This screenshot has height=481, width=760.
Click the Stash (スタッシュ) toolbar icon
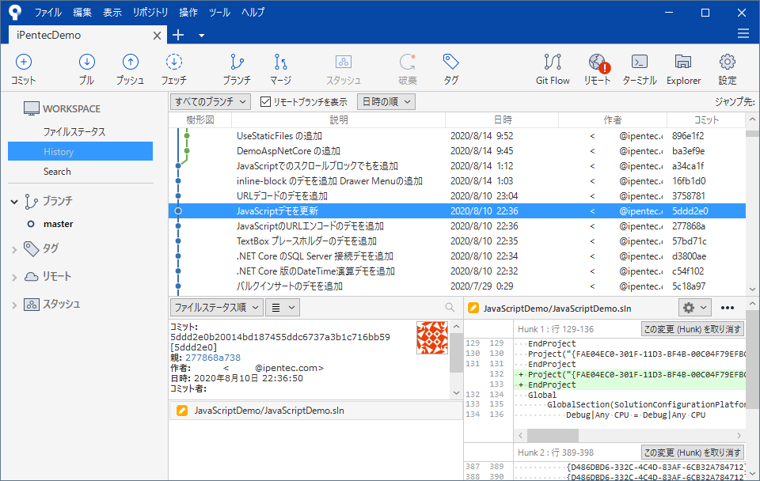click(343, 62)
